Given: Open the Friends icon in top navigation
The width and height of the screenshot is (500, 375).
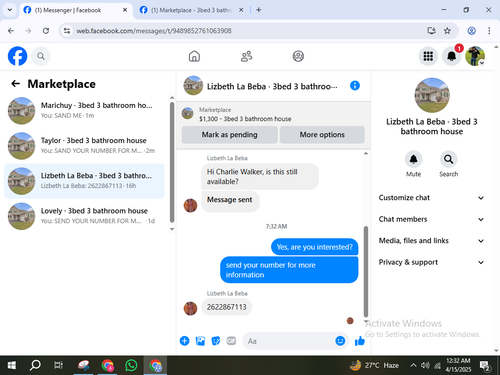Looking at the screenshot, I should click(247, 56).
